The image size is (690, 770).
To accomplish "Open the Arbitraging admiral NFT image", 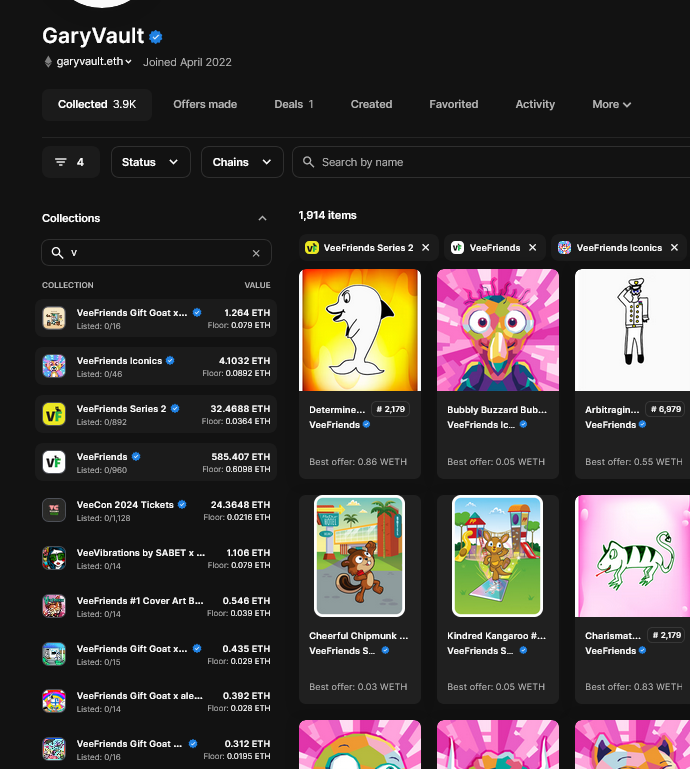I will (633, 330).
